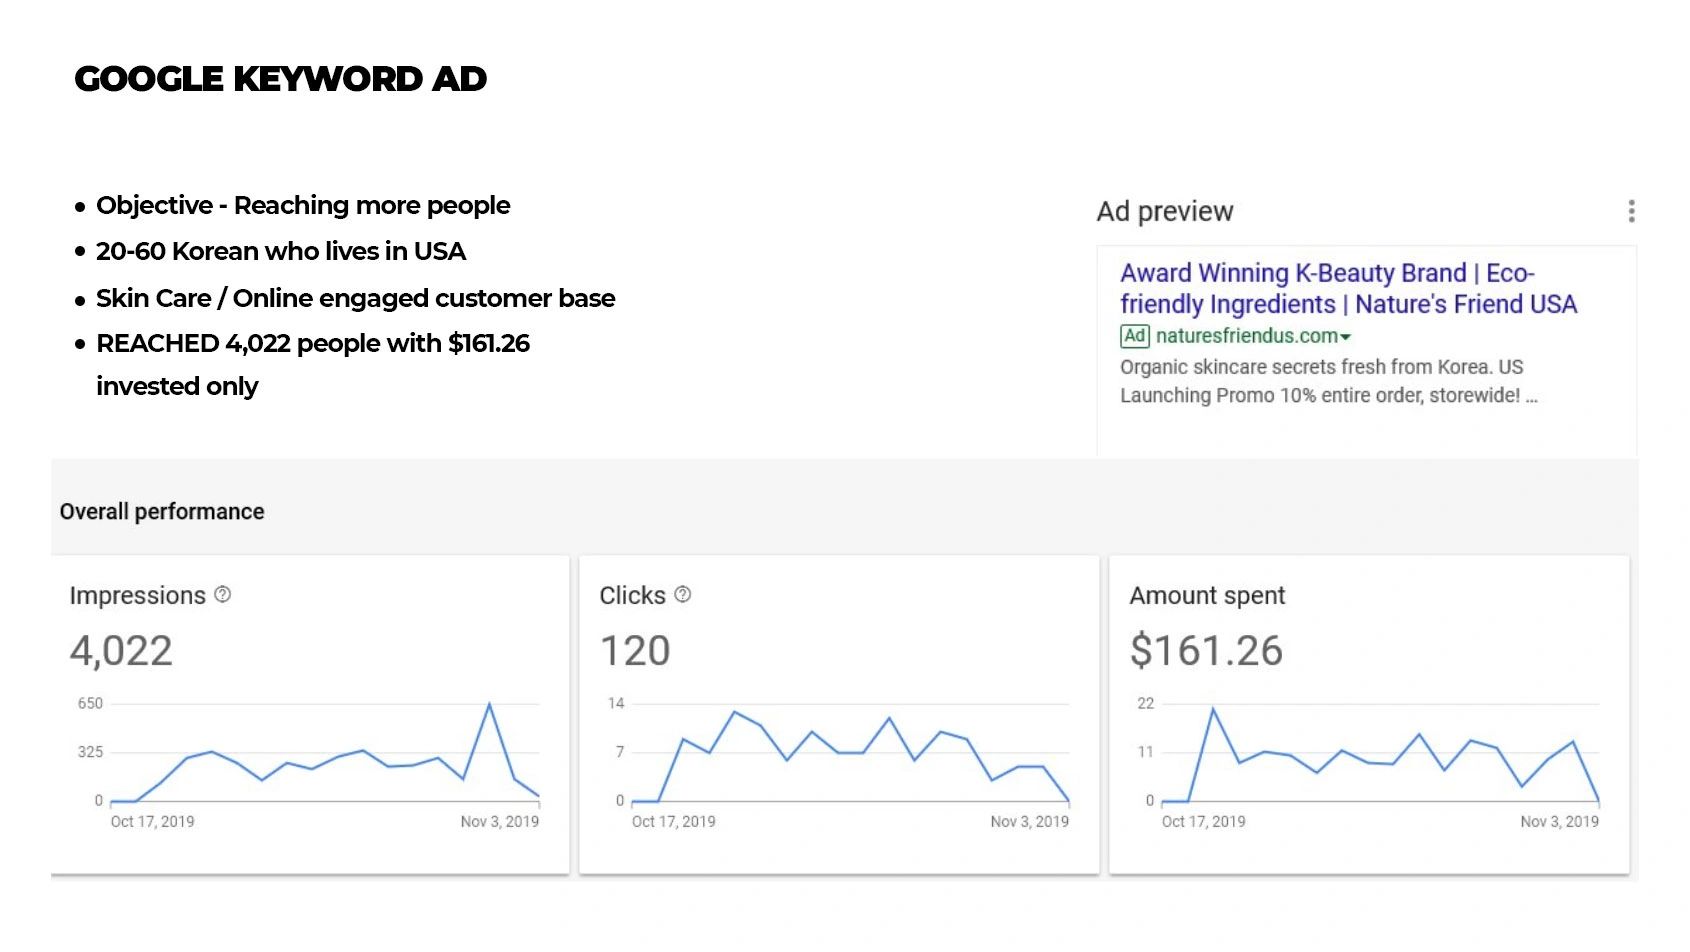Click the naturesfriendus.com display URL
This screenshot has height=952, width=1690.
(x=1246, y=336)
